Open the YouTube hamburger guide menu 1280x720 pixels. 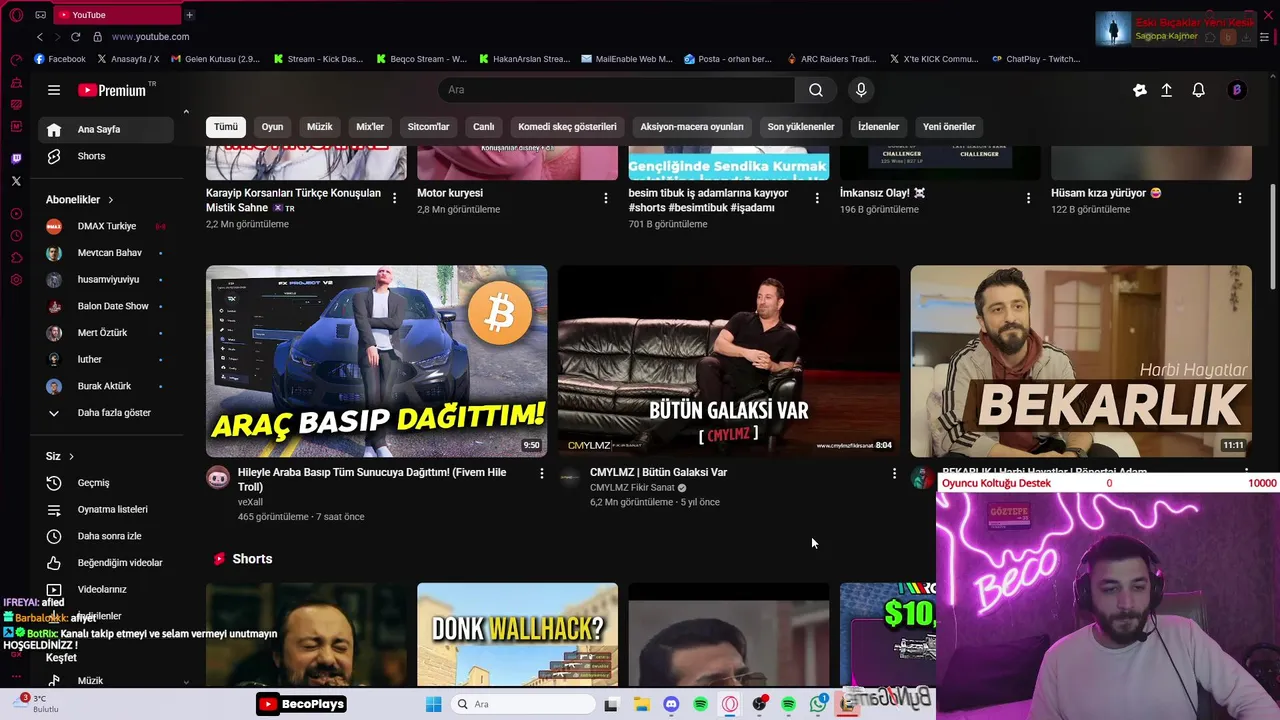(x=54, y=90)
